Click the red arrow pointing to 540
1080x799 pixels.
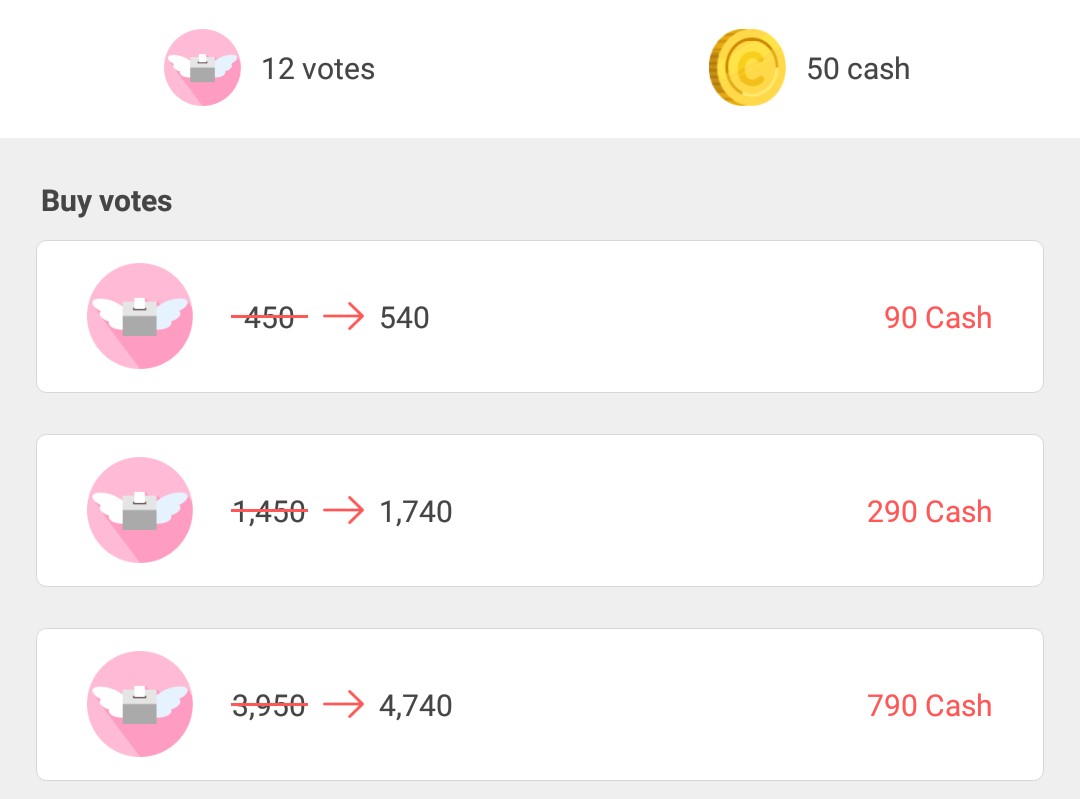343,317
